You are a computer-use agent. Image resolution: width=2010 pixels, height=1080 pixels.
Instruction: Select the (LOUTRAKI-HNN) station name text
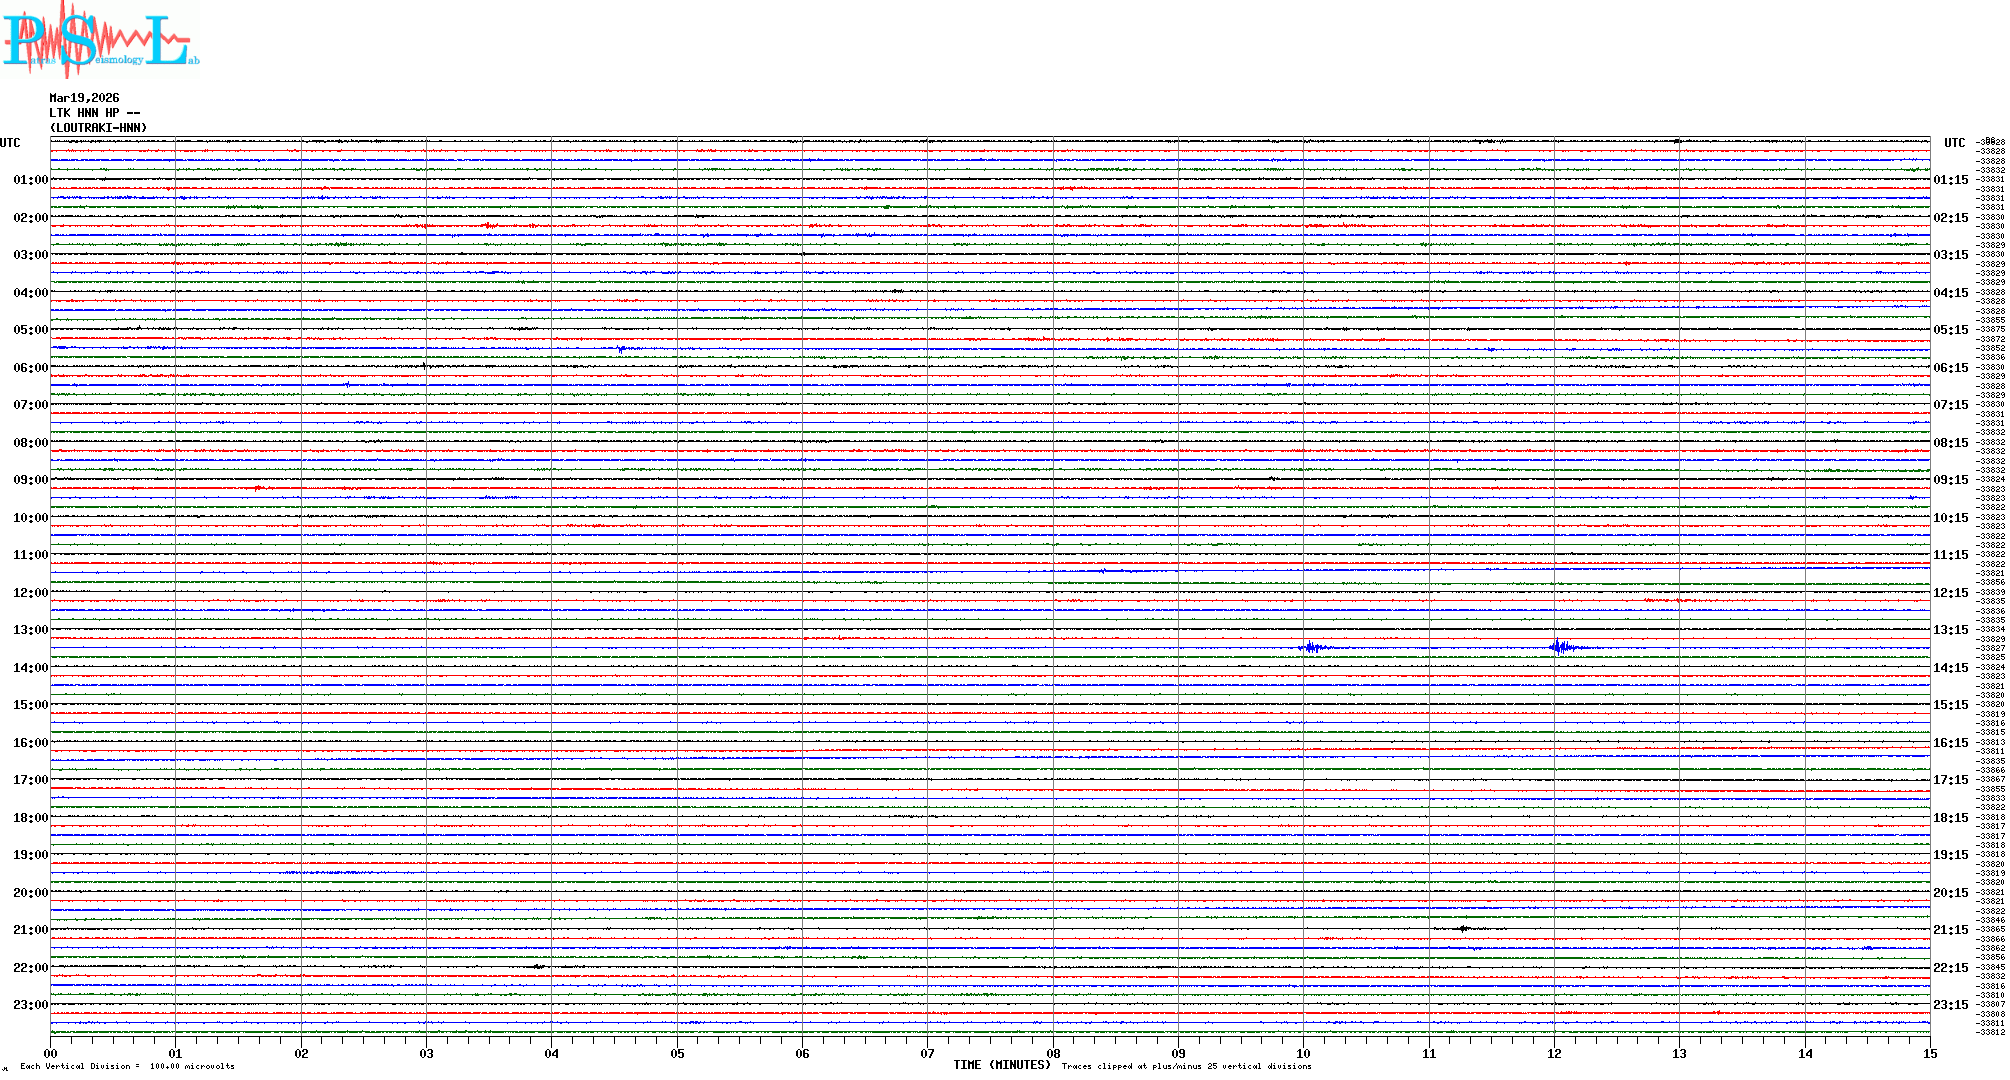[99, 128]
